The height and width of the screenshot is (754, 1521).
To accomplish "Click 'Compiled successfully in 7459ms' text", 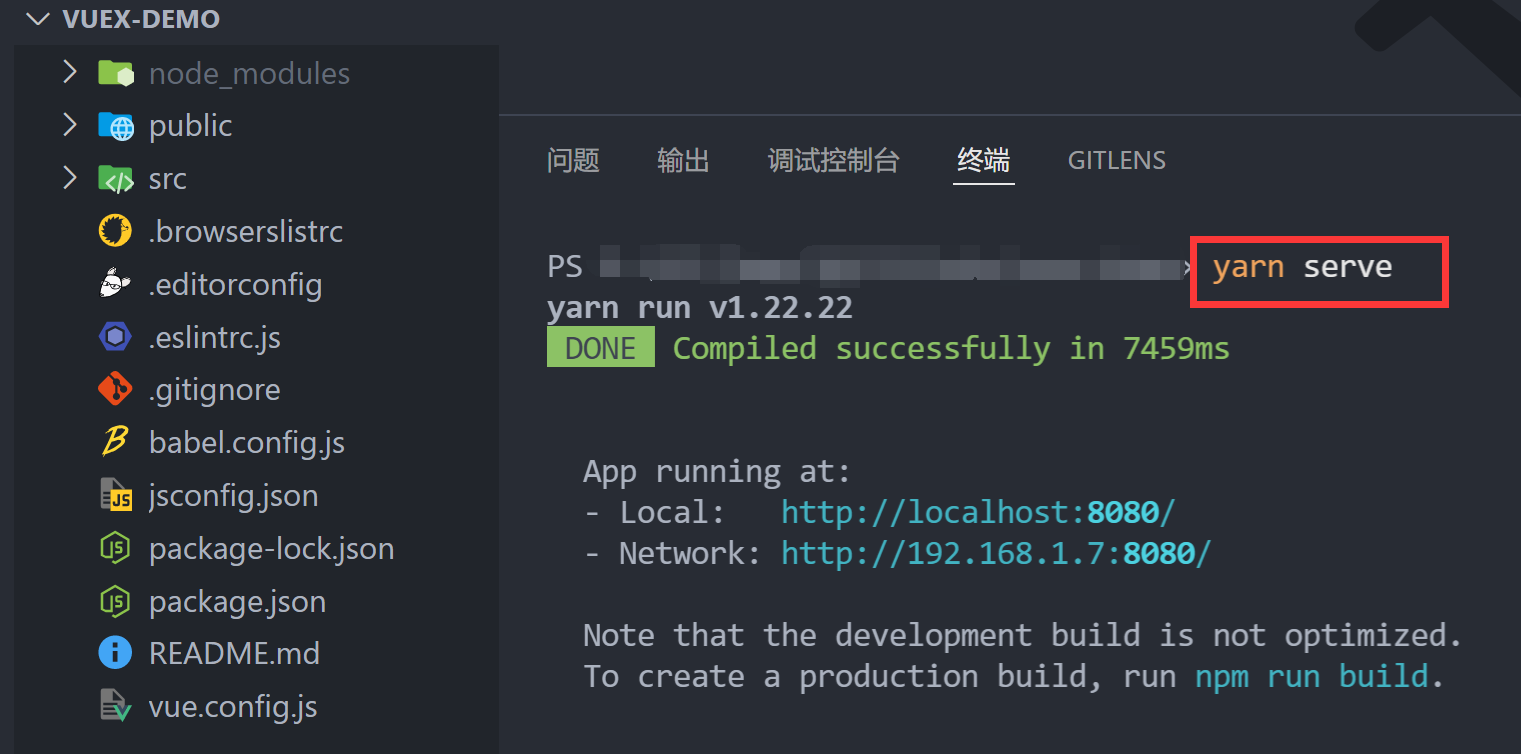I will click(951, 348).
